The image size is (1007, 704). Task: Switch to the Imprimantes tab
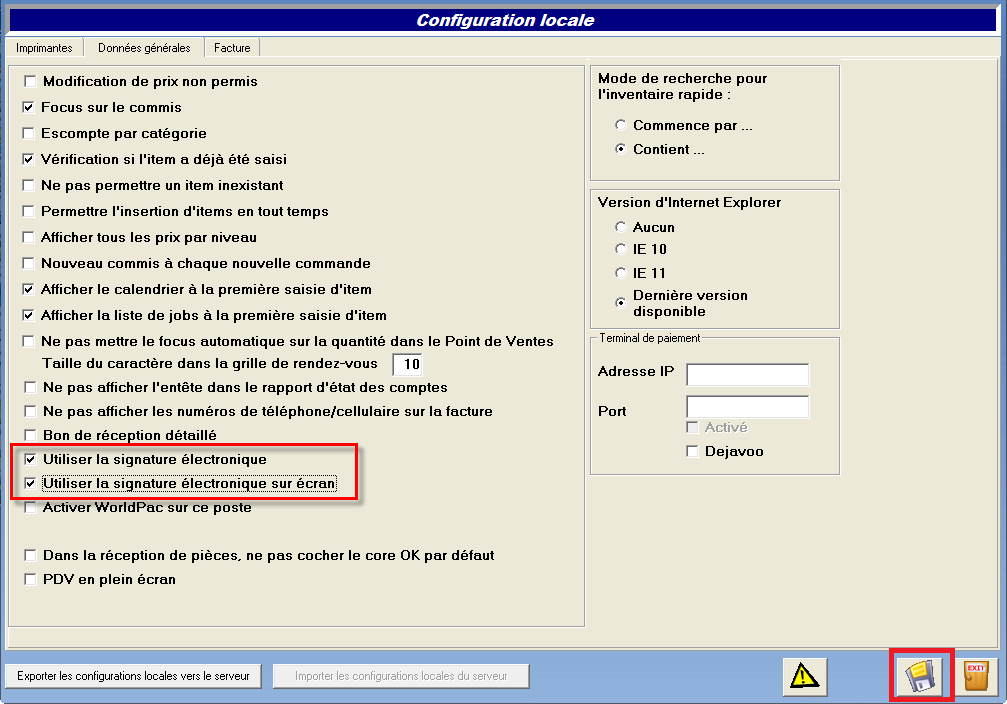[x=44, y=48]
